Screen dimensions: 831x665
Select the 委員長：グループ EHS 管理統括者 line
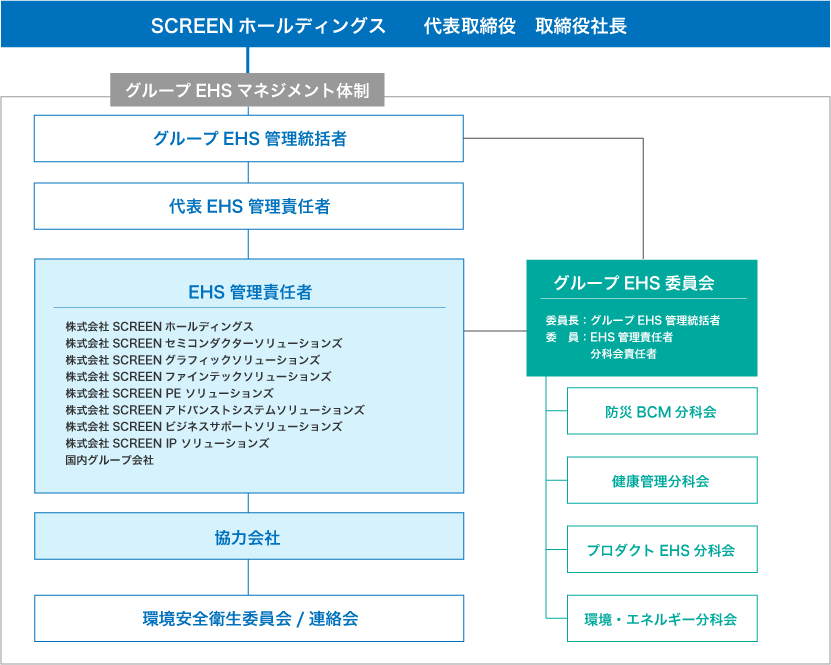[633, 320]
